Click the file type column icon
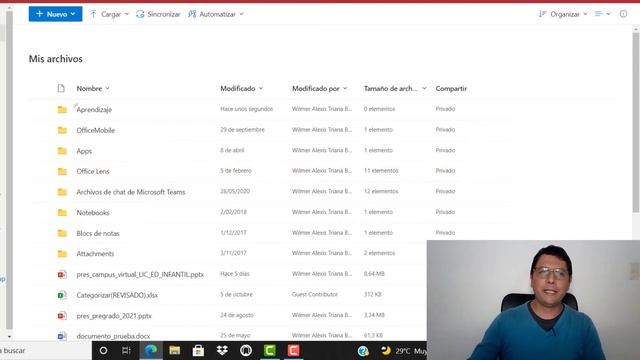The width and height of the screenshot is (640, 360). 61,88
